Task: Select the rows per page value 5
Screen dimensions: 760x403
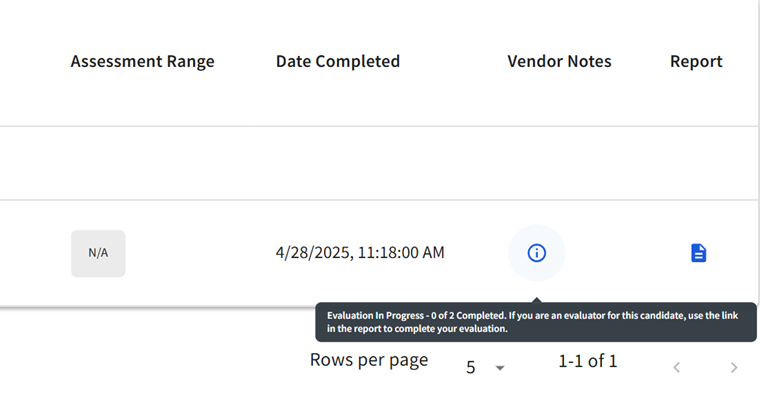Action: 471,367
